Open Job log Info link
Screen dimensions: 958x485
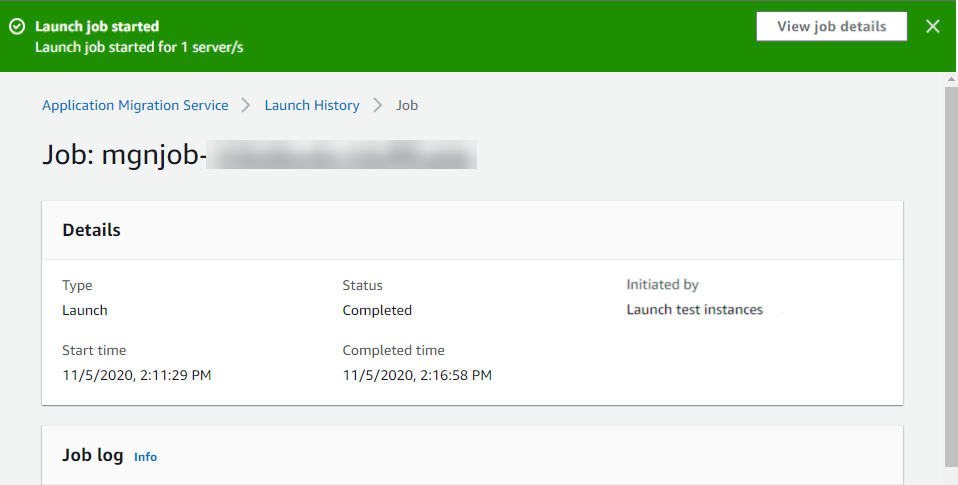[145, 457]
